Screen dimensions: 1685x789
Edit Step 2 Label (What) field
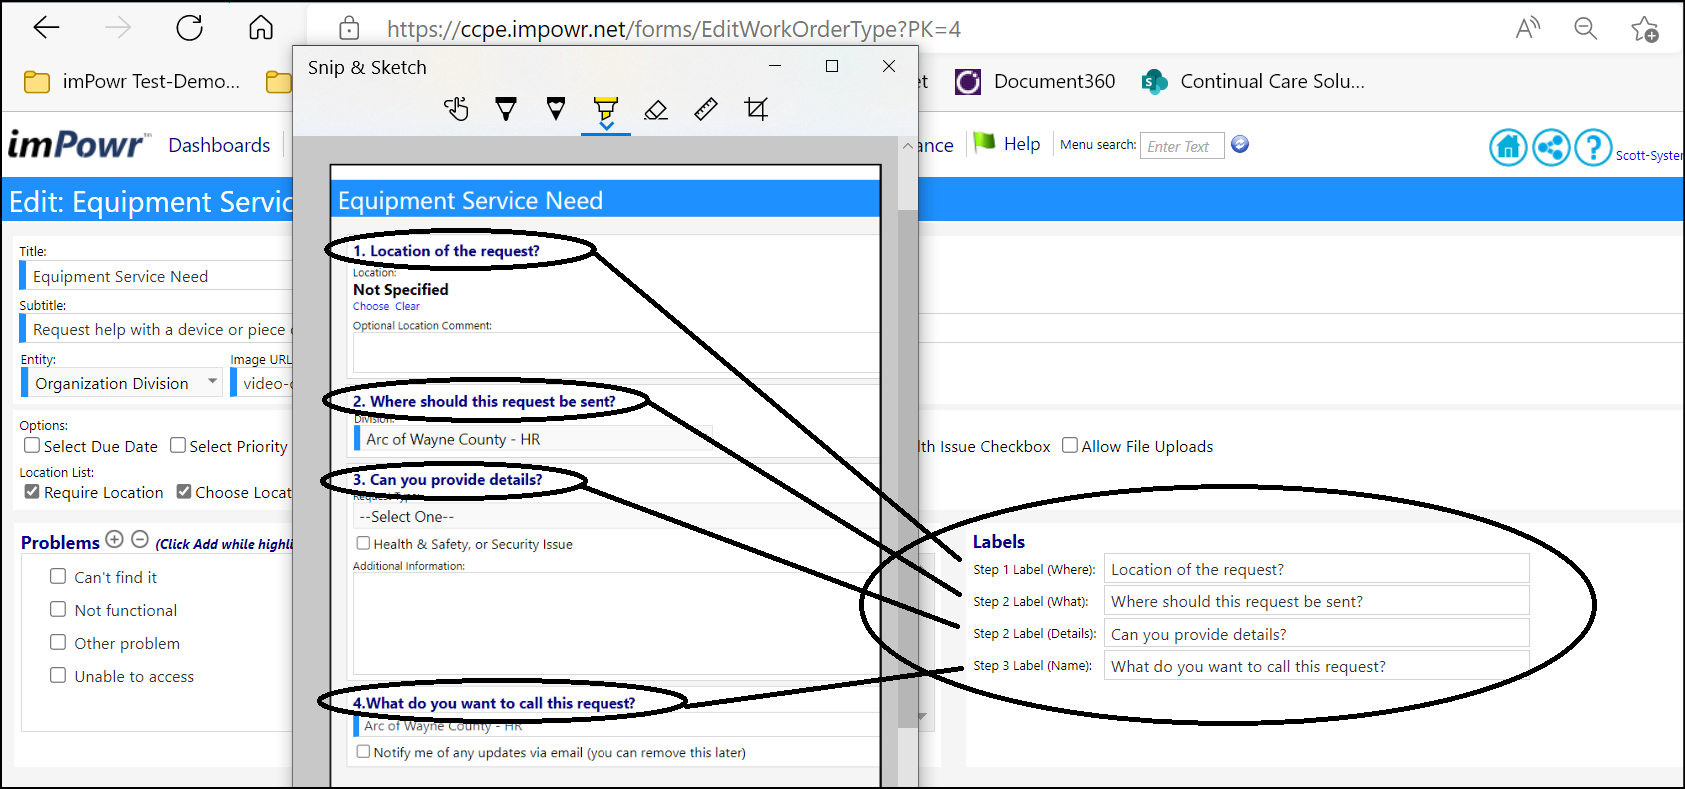pyautogui.click(x=1317, y=601)
